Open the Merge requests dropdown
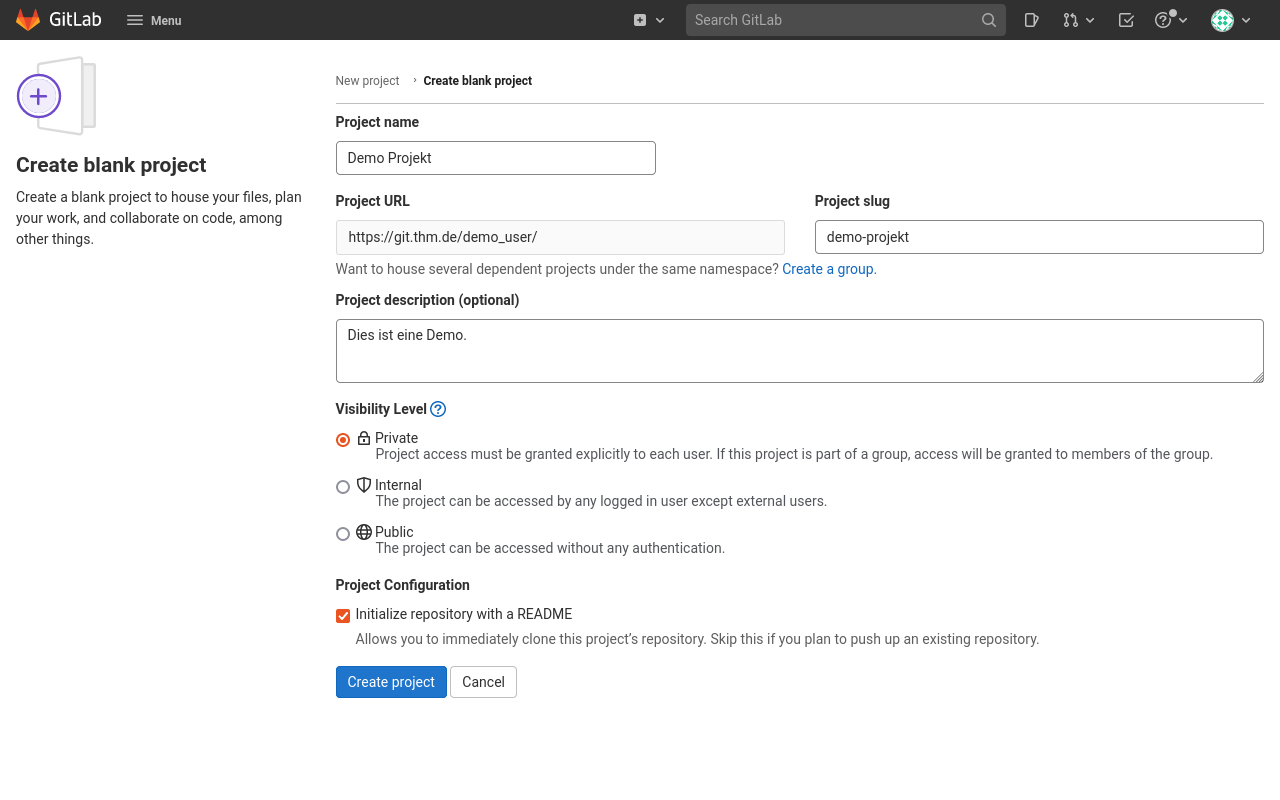The image size is (1280, 800). (1079, 20)
